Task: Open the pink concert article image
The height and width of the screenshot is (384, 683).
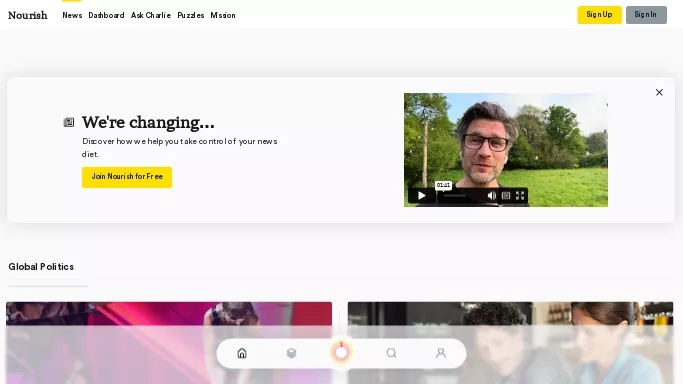Action: coord(169,343)
